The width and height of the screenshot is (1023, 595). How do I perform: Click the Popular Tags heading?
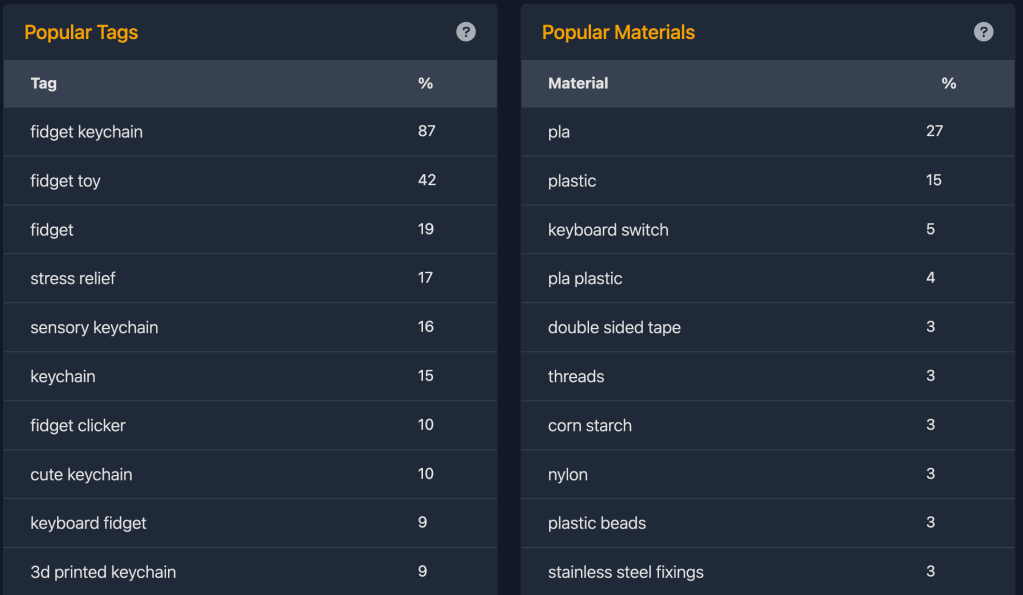tap(81, 32)
